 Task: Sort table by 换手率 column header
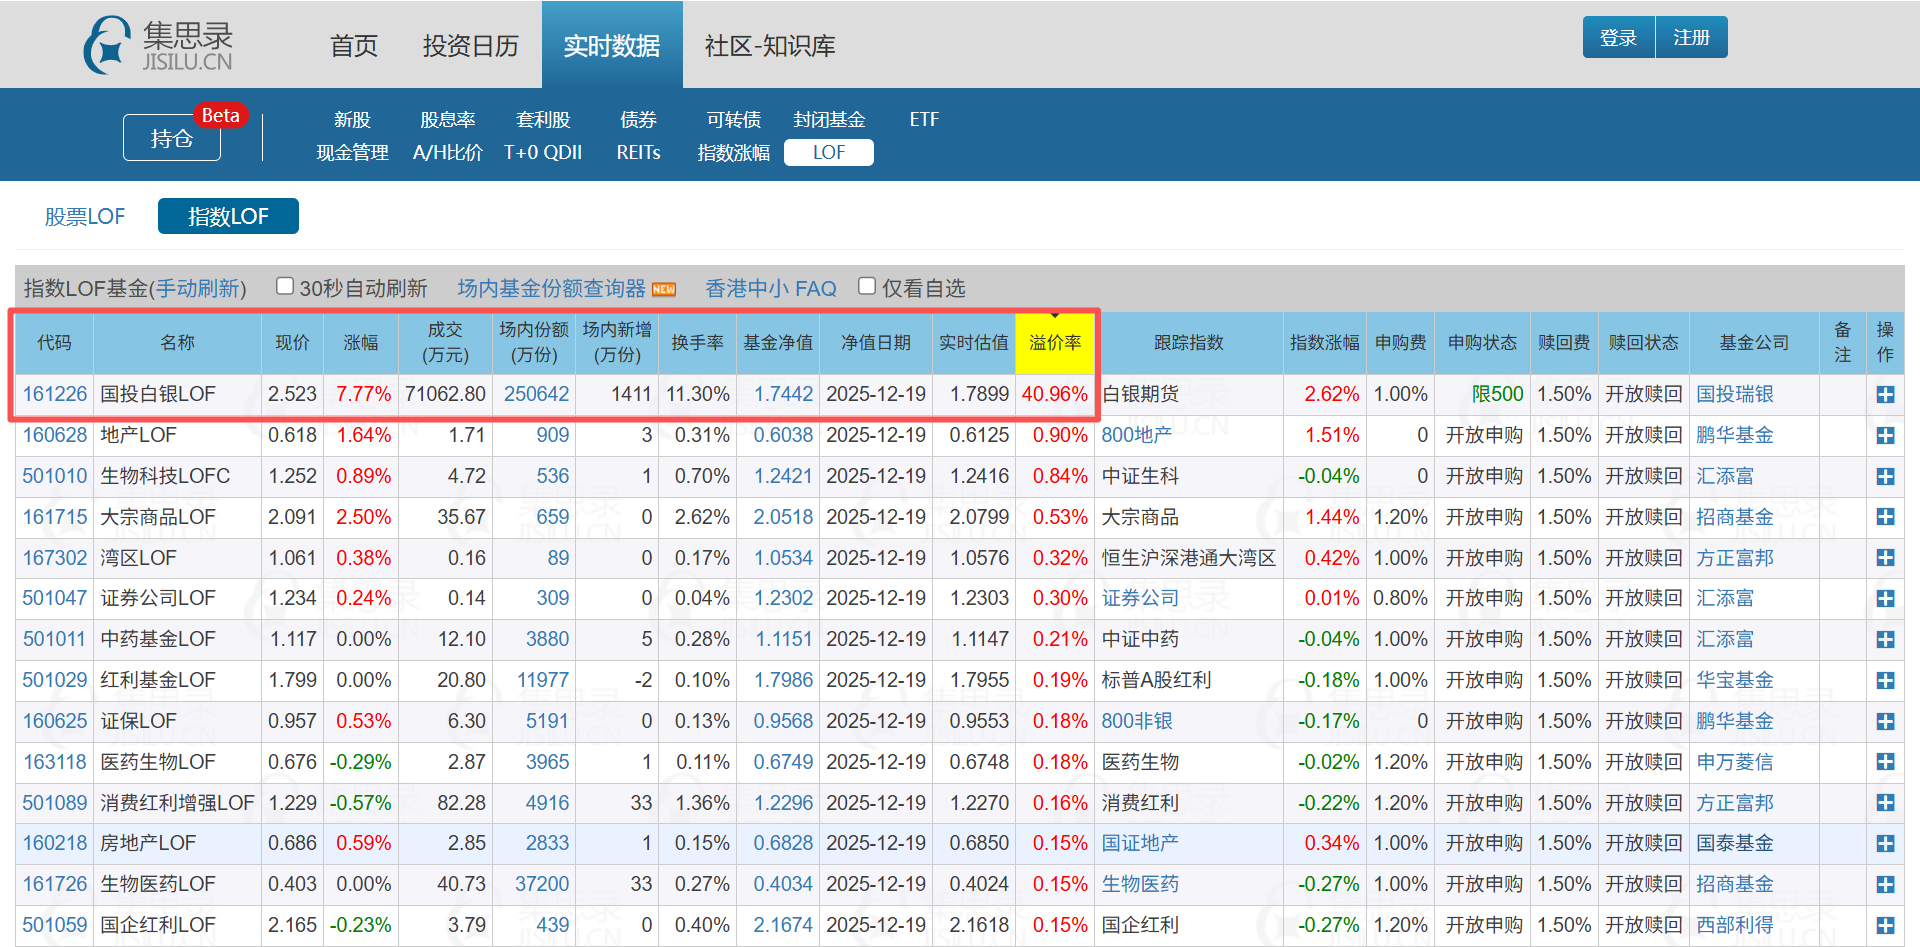[697, 343]
